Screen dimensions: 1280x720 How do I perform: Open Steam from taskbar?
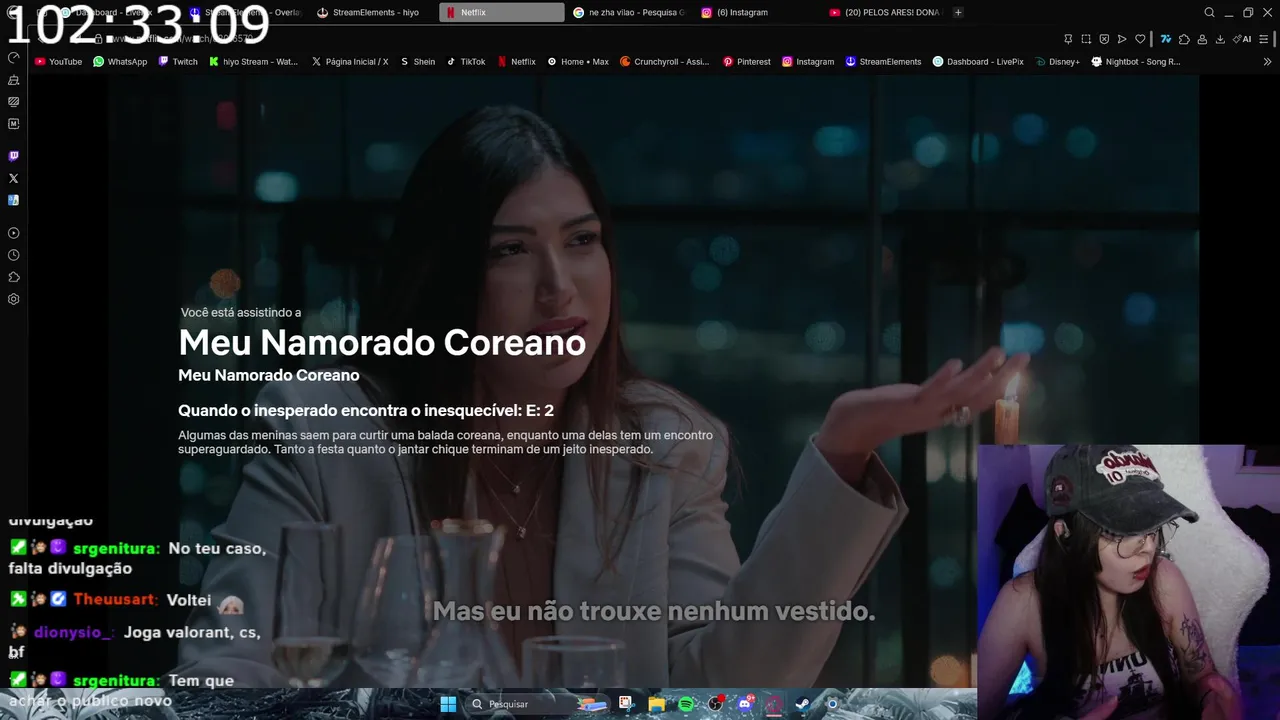coord(802,704)
